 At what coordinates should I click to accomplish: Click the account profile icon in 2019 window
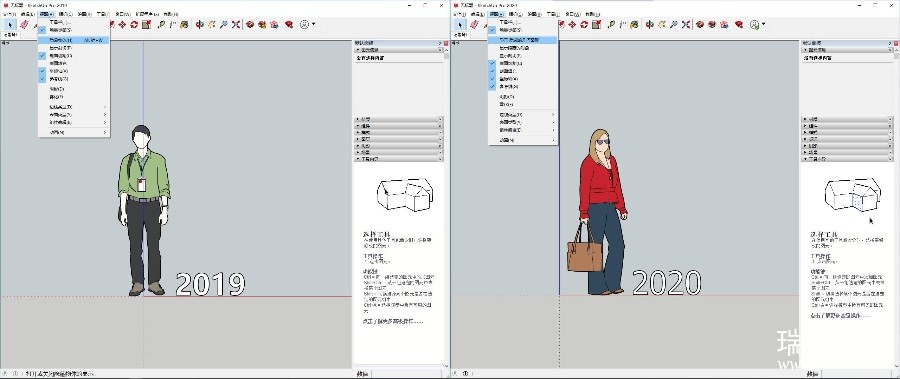tap(304, 25)
